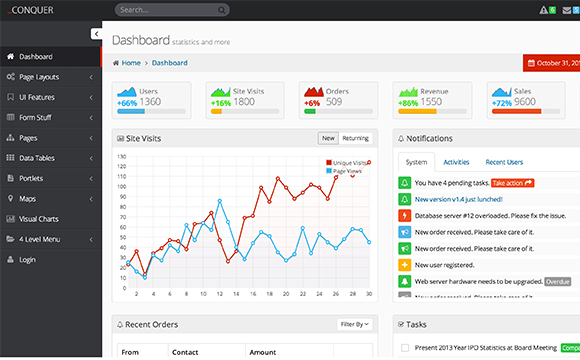
Task: Collapse the sidebar with the arrow toggle
Action: (96, 34)
